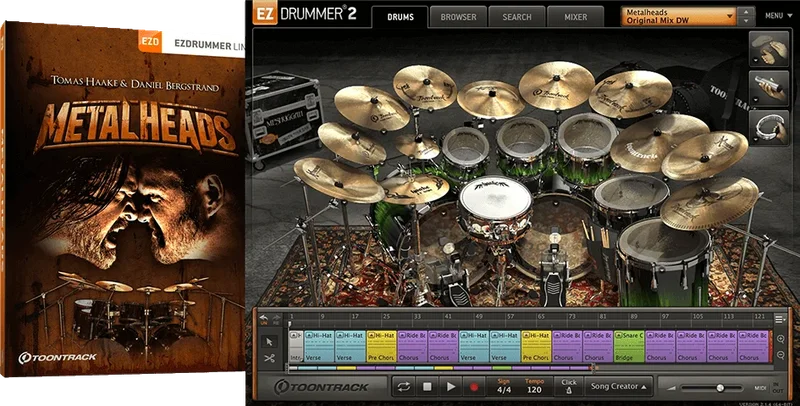Click bar 73 on the timeline ruler
Image resolution: width=800 pixels, height=406 pixels.
coord(572,317)
